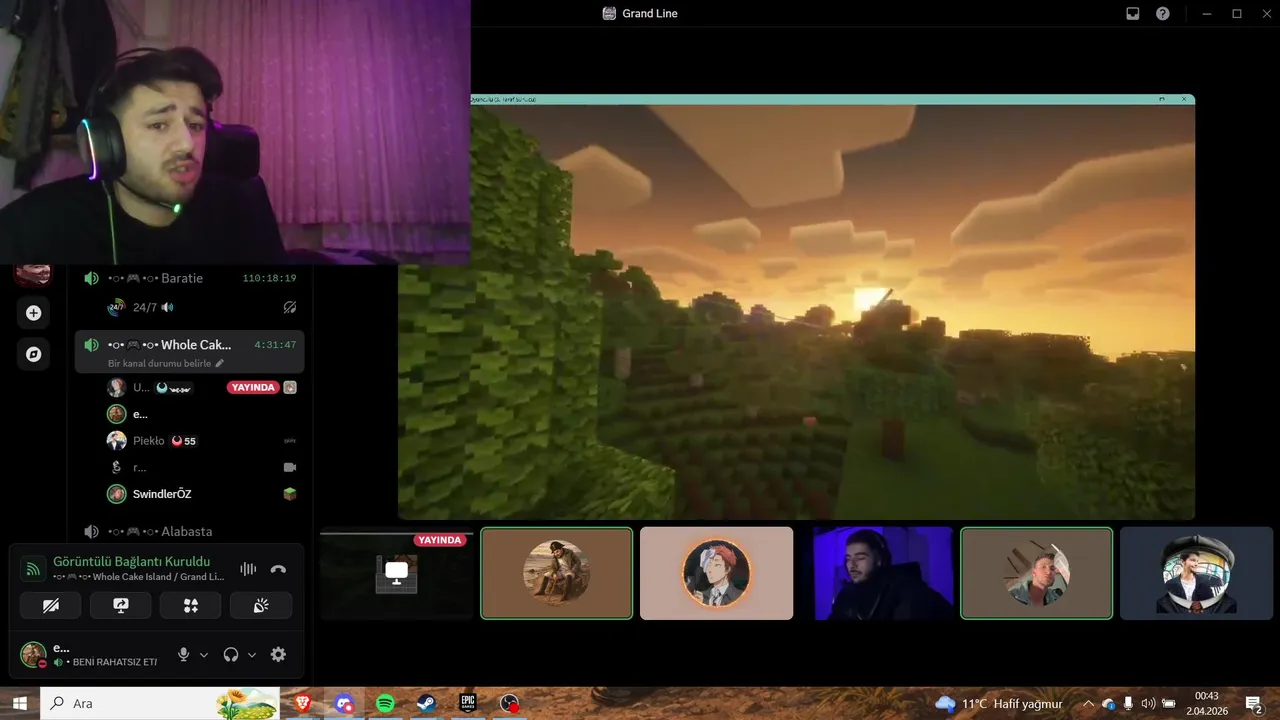The width and height of the screenshot is (1280, 720).
Task: Open the soundboard button
Action: tap(261, 605)
